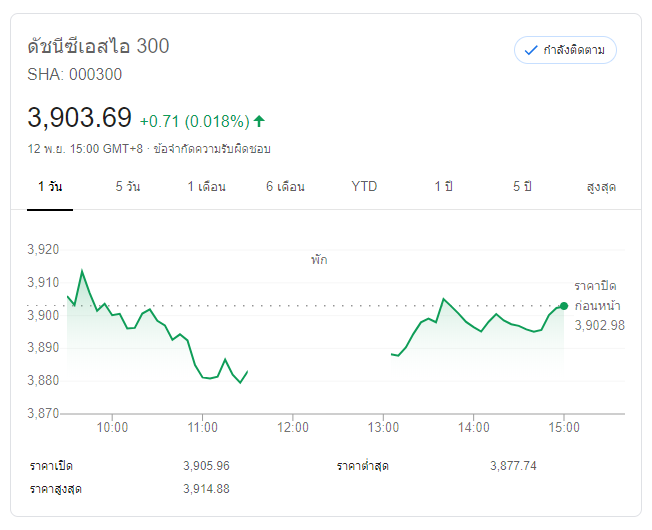Switch to the 1 ปี tab

443,187
